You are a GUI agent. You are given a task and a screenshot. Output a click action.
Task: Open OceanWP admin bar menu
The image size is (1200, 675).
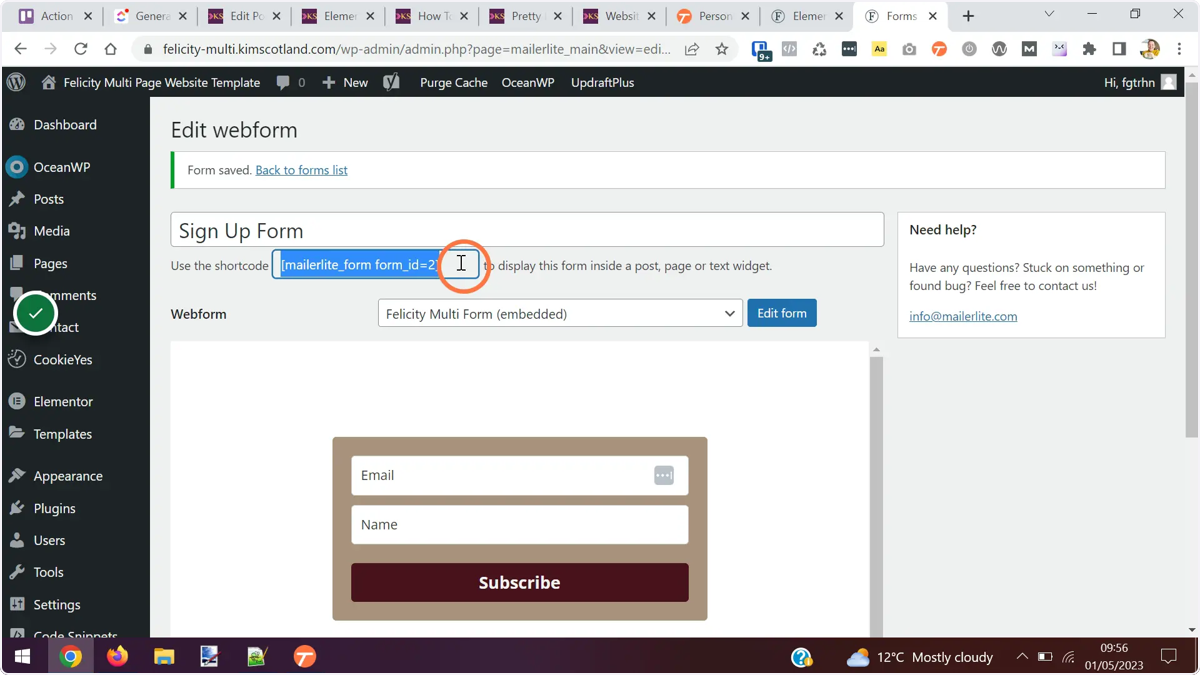(x=528, y=83)
